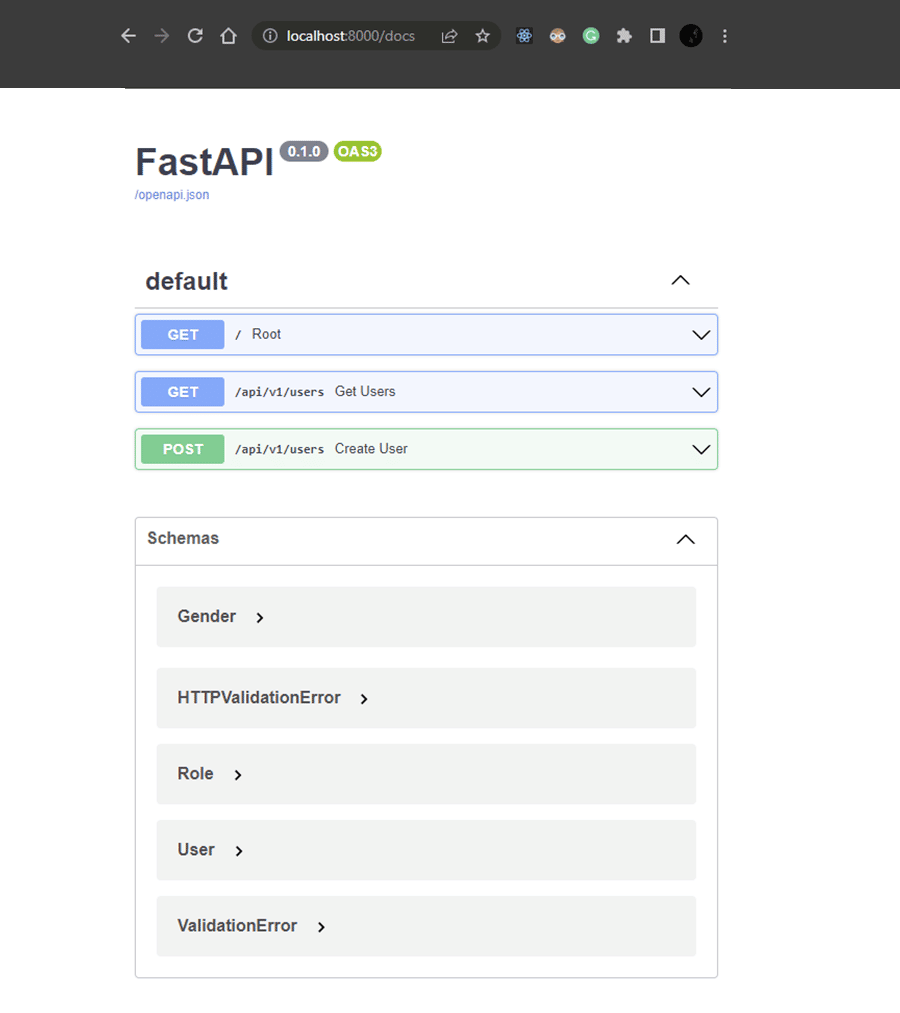The width and height of the screenshot is (900, 1013).
Task: Collapse the Schemas section
Action: [x=685, y=539]
